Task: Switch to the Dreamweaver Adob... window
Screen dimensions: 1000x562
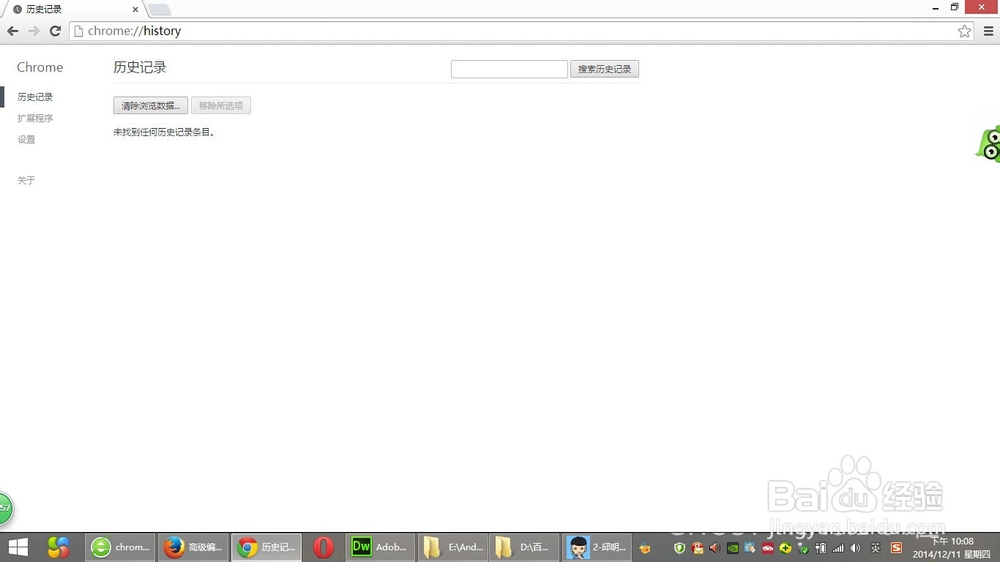Action: point(380,547)
